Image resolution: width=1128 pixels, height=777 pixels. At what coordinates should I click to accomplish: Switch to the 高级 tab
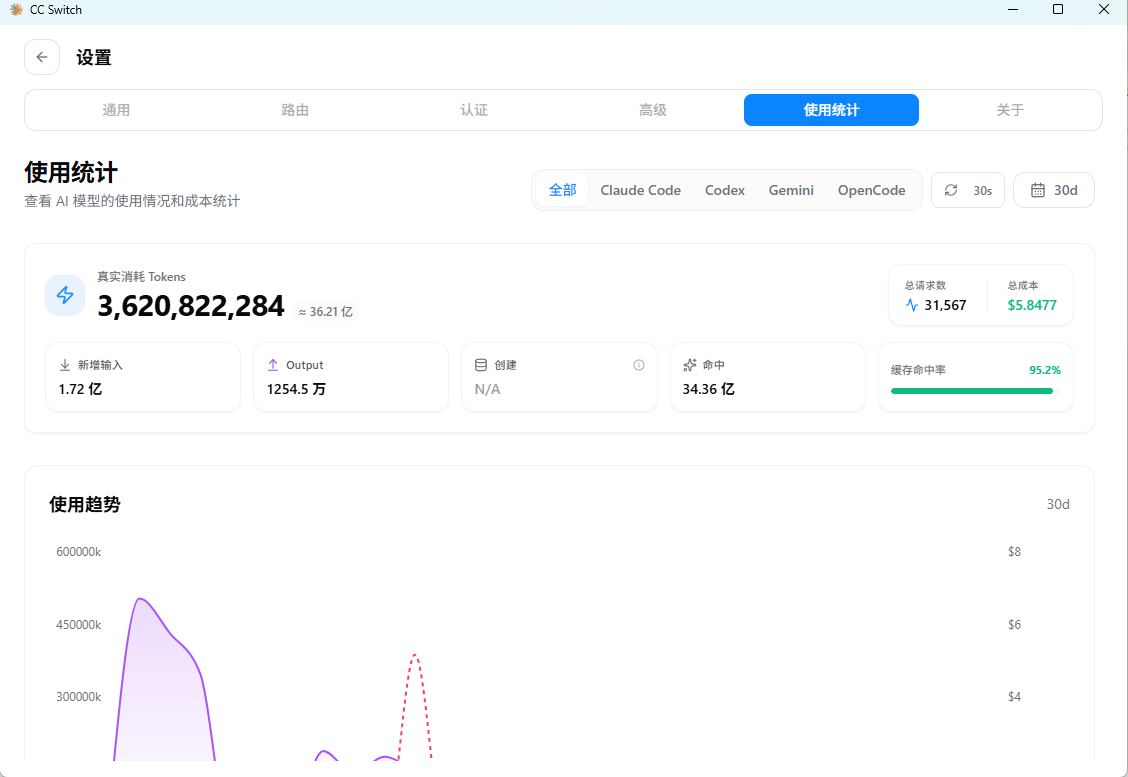tap(652, 110)
